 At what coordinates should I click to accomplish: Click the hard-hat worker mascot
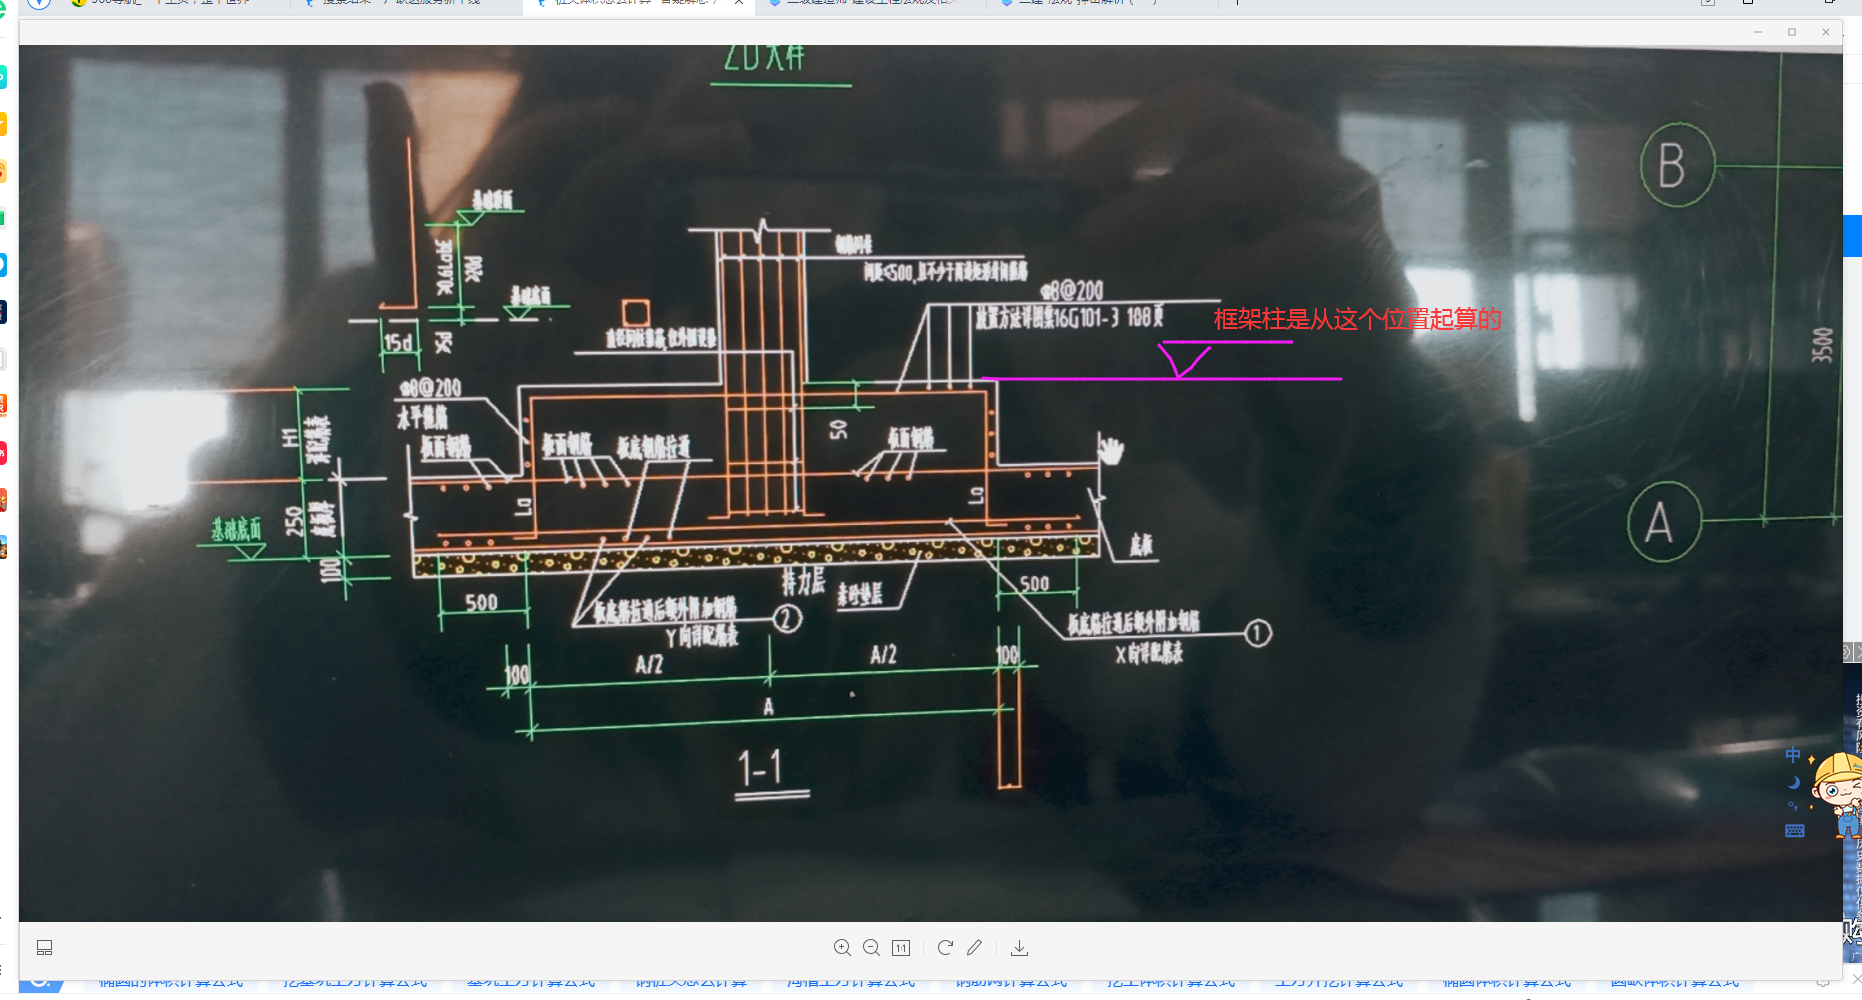[1840, 795]
